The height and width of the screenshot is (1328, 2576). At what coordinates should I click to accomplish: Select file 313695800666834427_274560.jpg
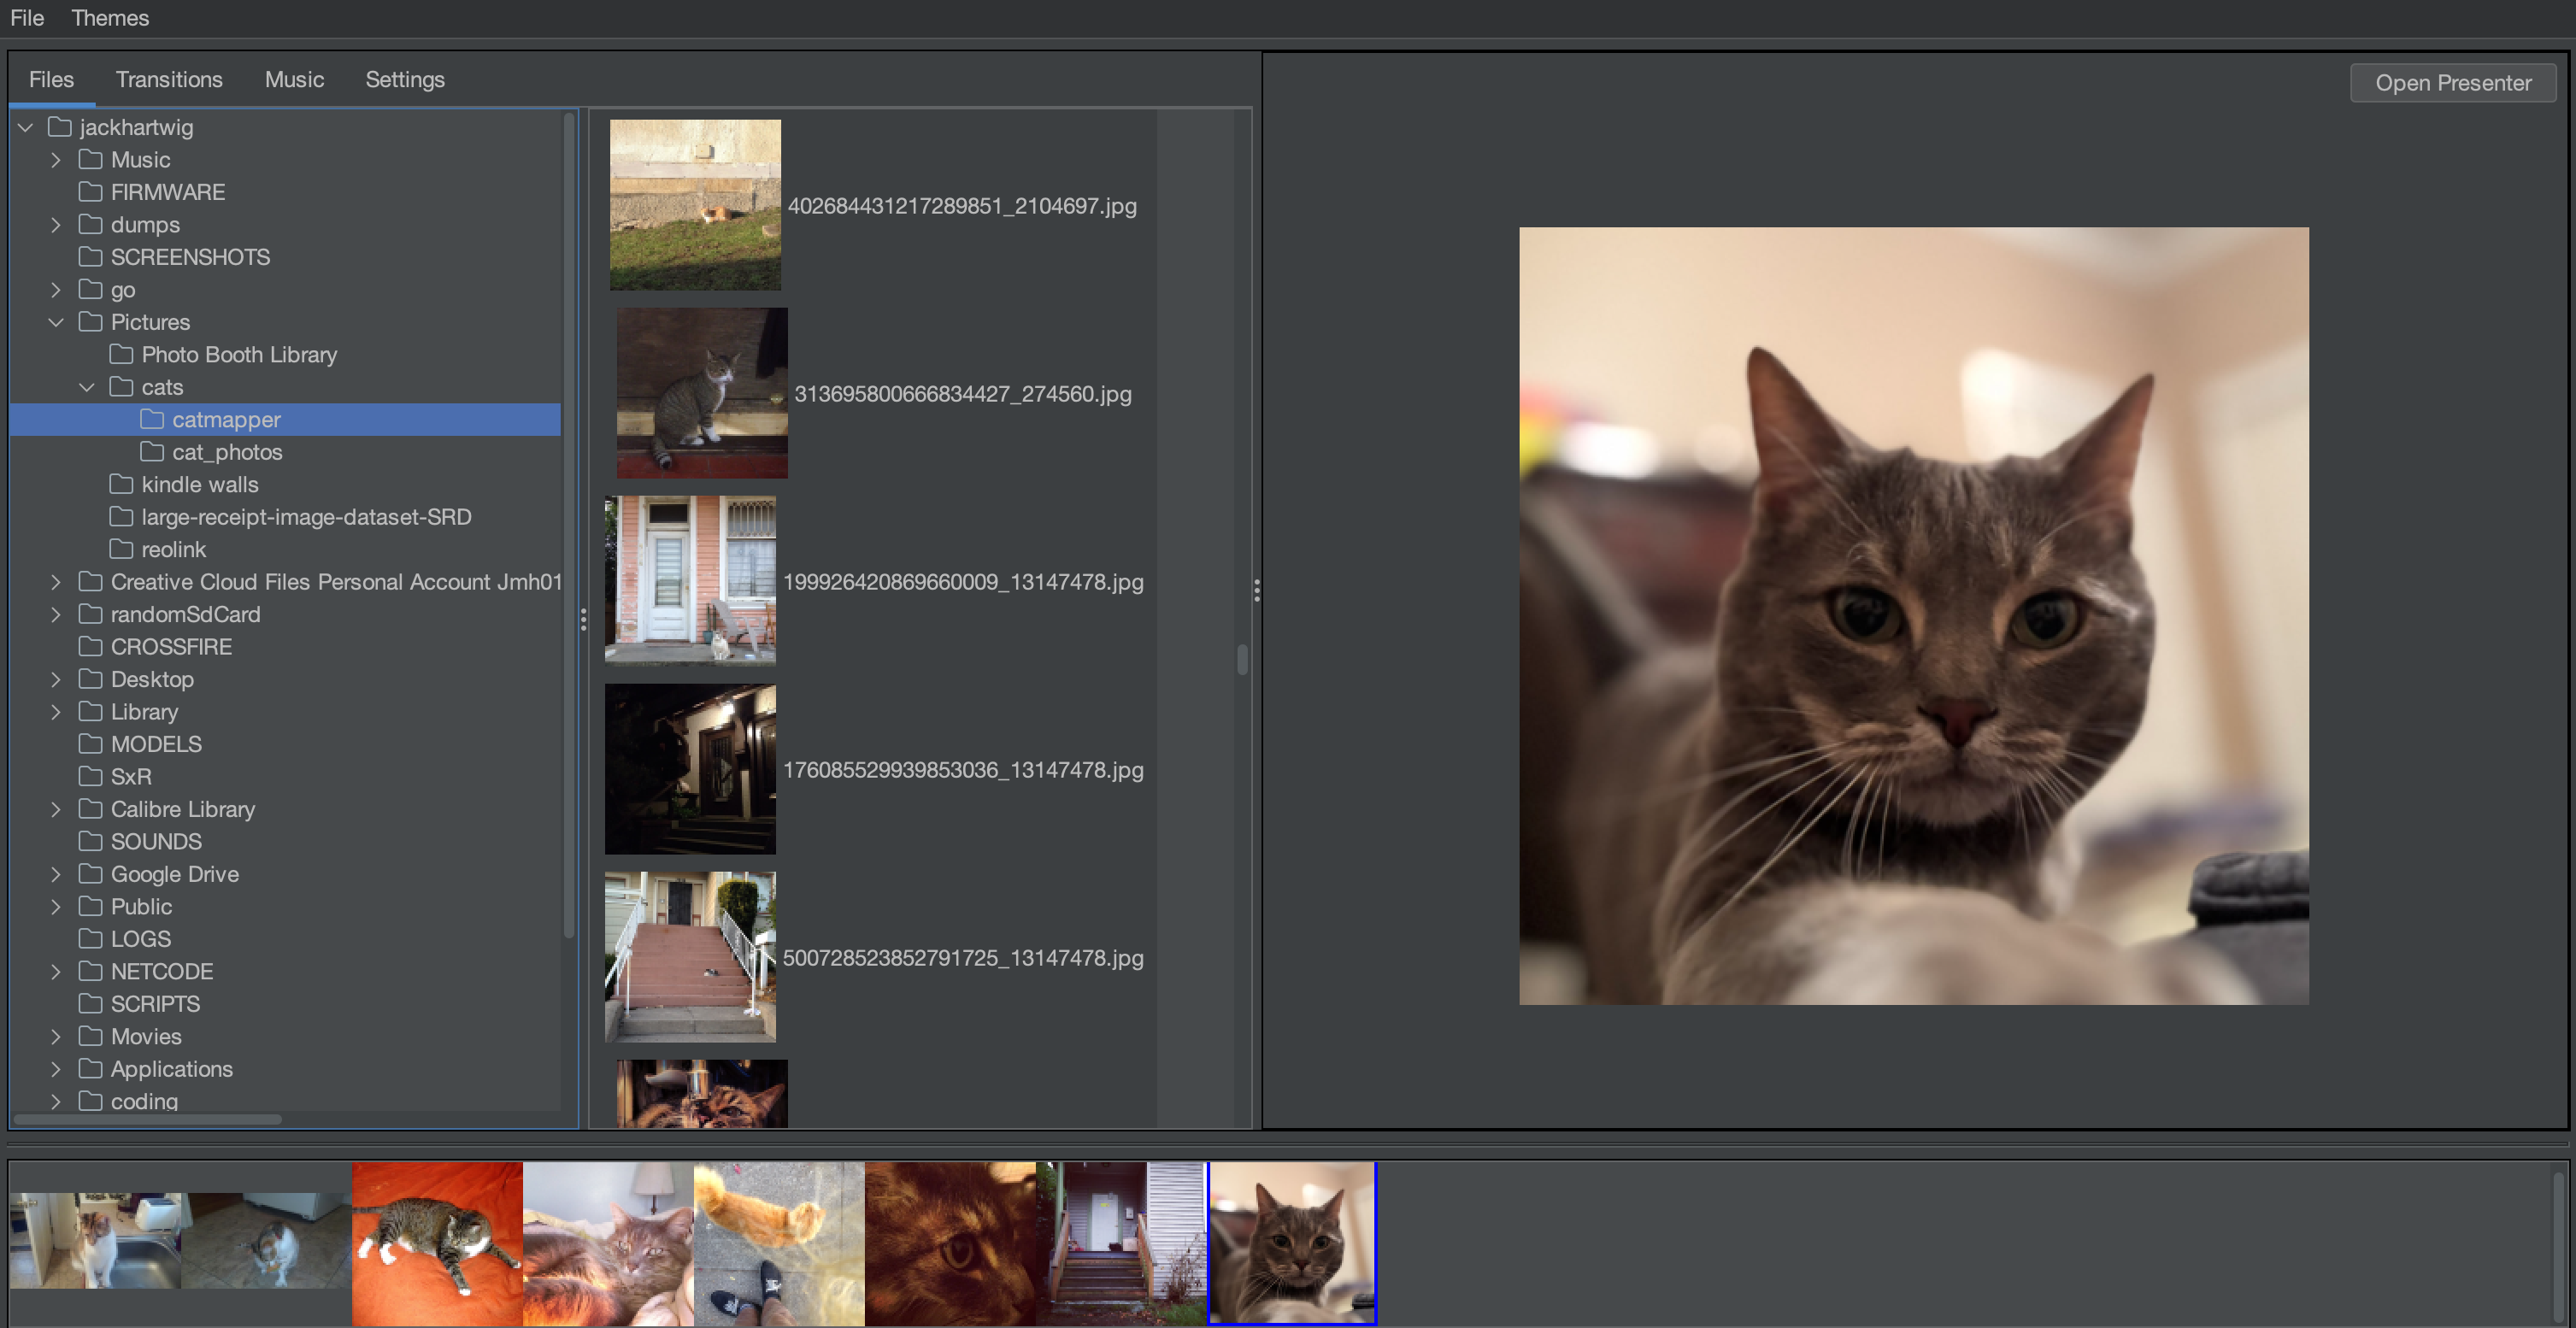(962, 394)
